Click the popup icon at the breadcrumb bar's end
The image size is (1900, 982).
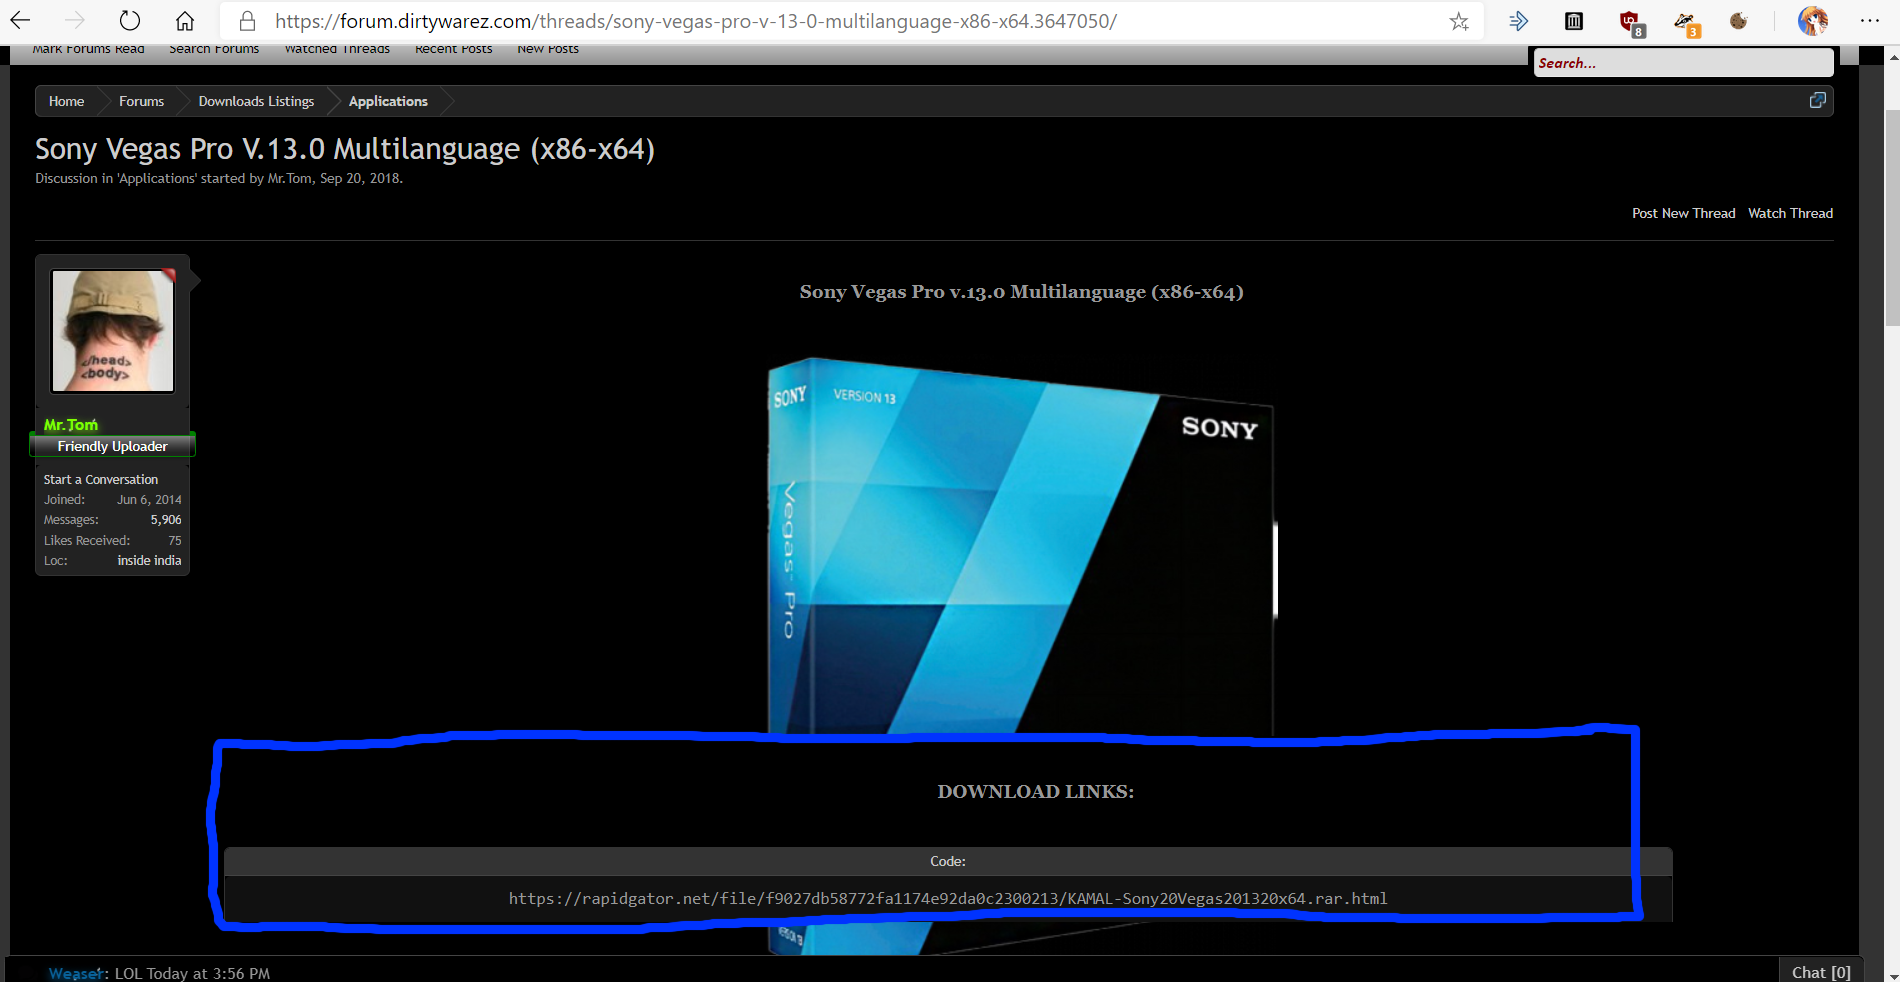point(1818,100)
